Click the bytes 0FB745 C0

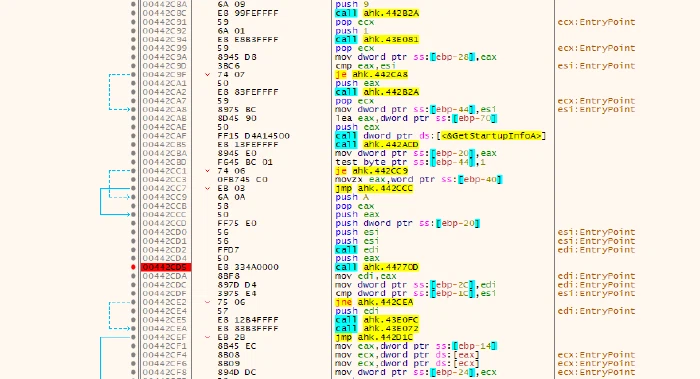point(242,179)
